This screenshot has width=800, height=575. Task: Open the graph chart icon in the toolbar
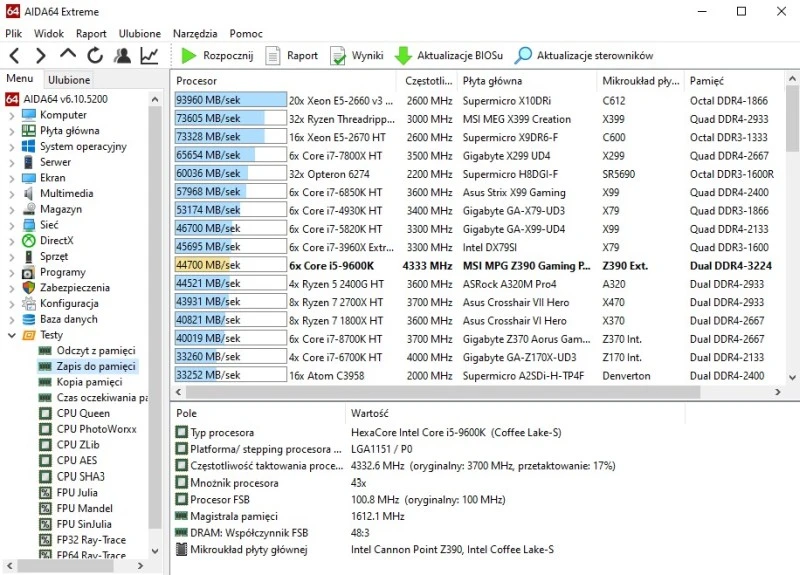(149, 55)
